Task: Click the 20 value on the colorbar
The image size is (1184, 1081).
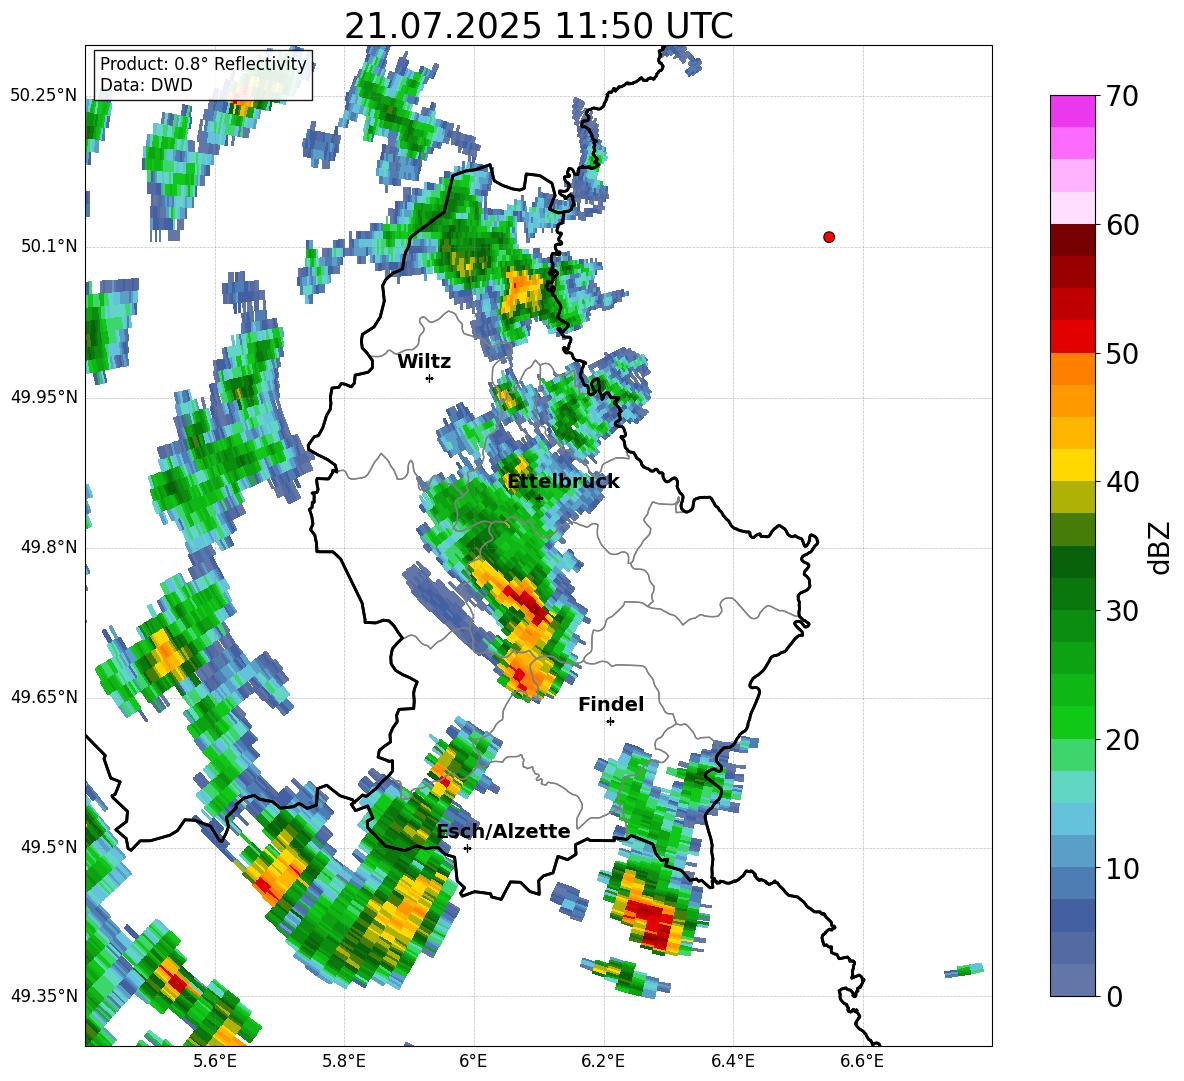Action: tap(1122, 740)
